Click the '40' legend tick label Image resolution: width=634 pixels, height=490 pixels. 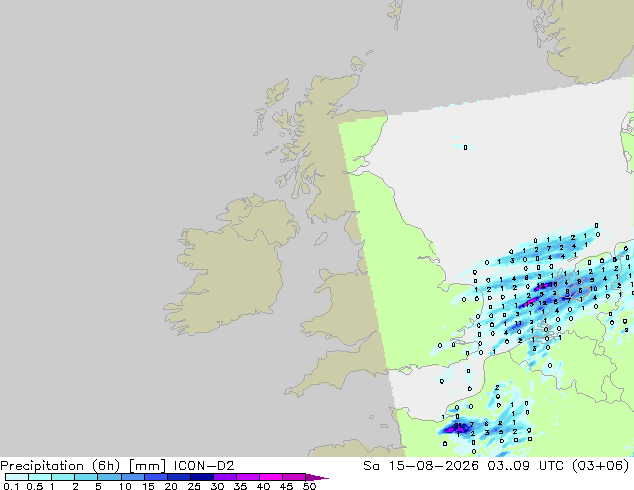[264, 486]
